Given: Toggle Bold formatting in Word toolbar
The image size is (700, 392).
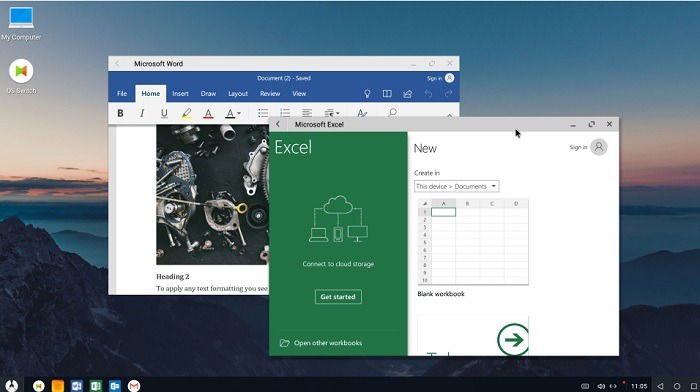Looking at the screenshot, I should pos(120,113).
